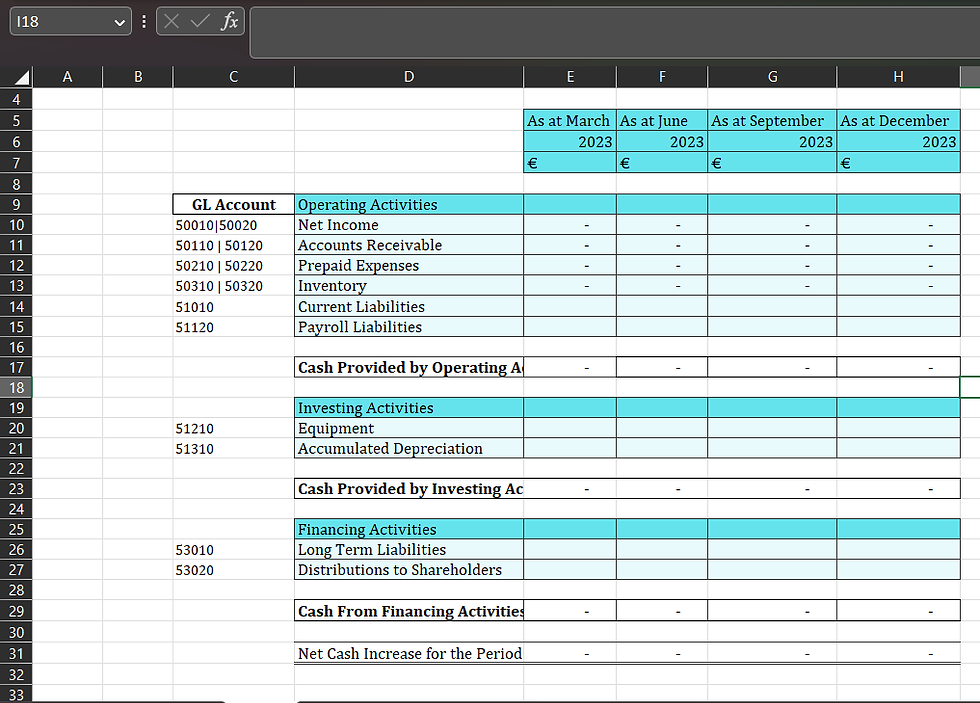Click GL account cell '51210'

(x=234, y=428)
